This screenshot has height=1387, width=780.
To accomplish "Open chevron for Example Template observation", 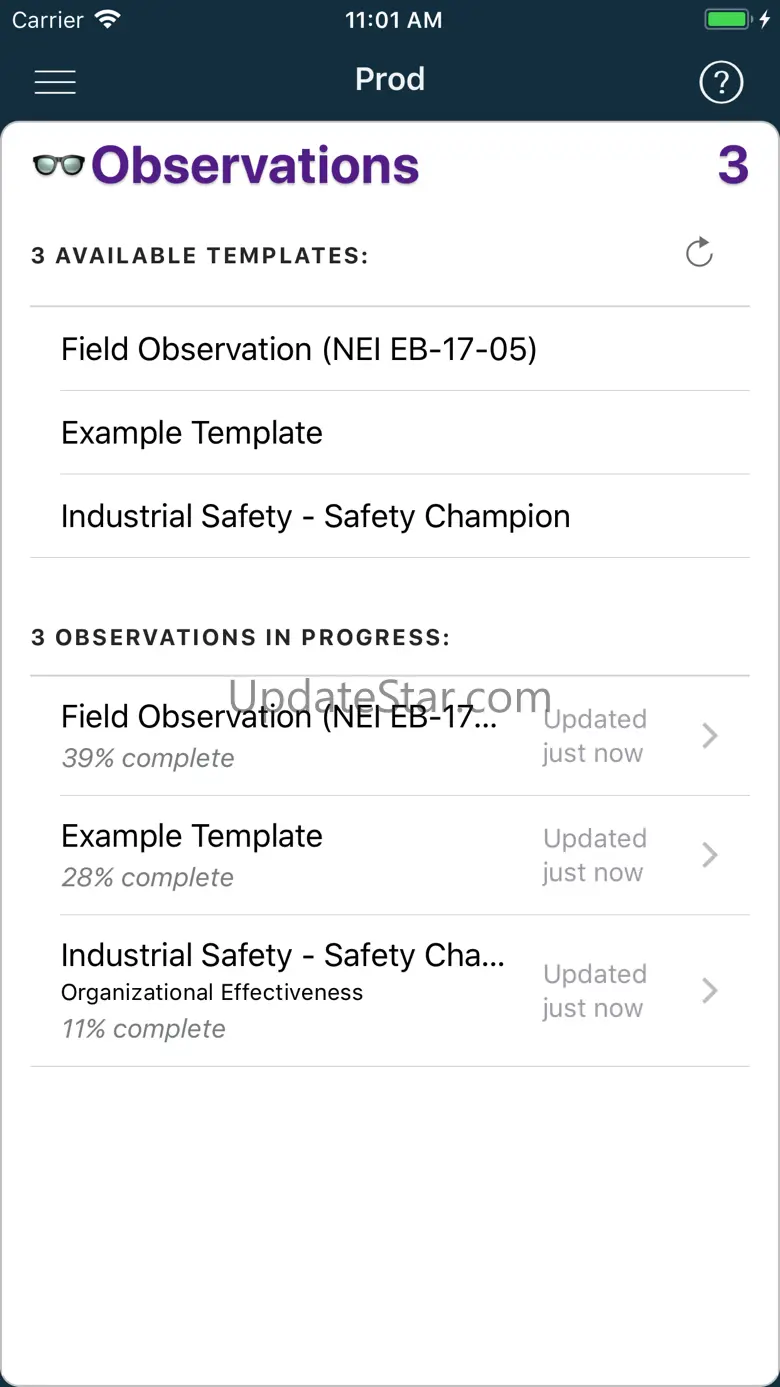I will 710,855.
